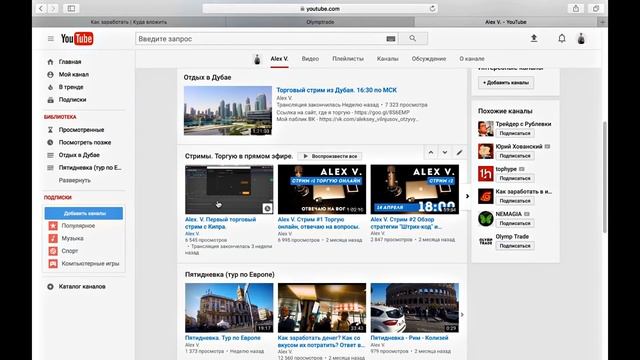Subscribe to tophype
The height and width of the screenshot is (360, 640).
[x=515, y=178]
